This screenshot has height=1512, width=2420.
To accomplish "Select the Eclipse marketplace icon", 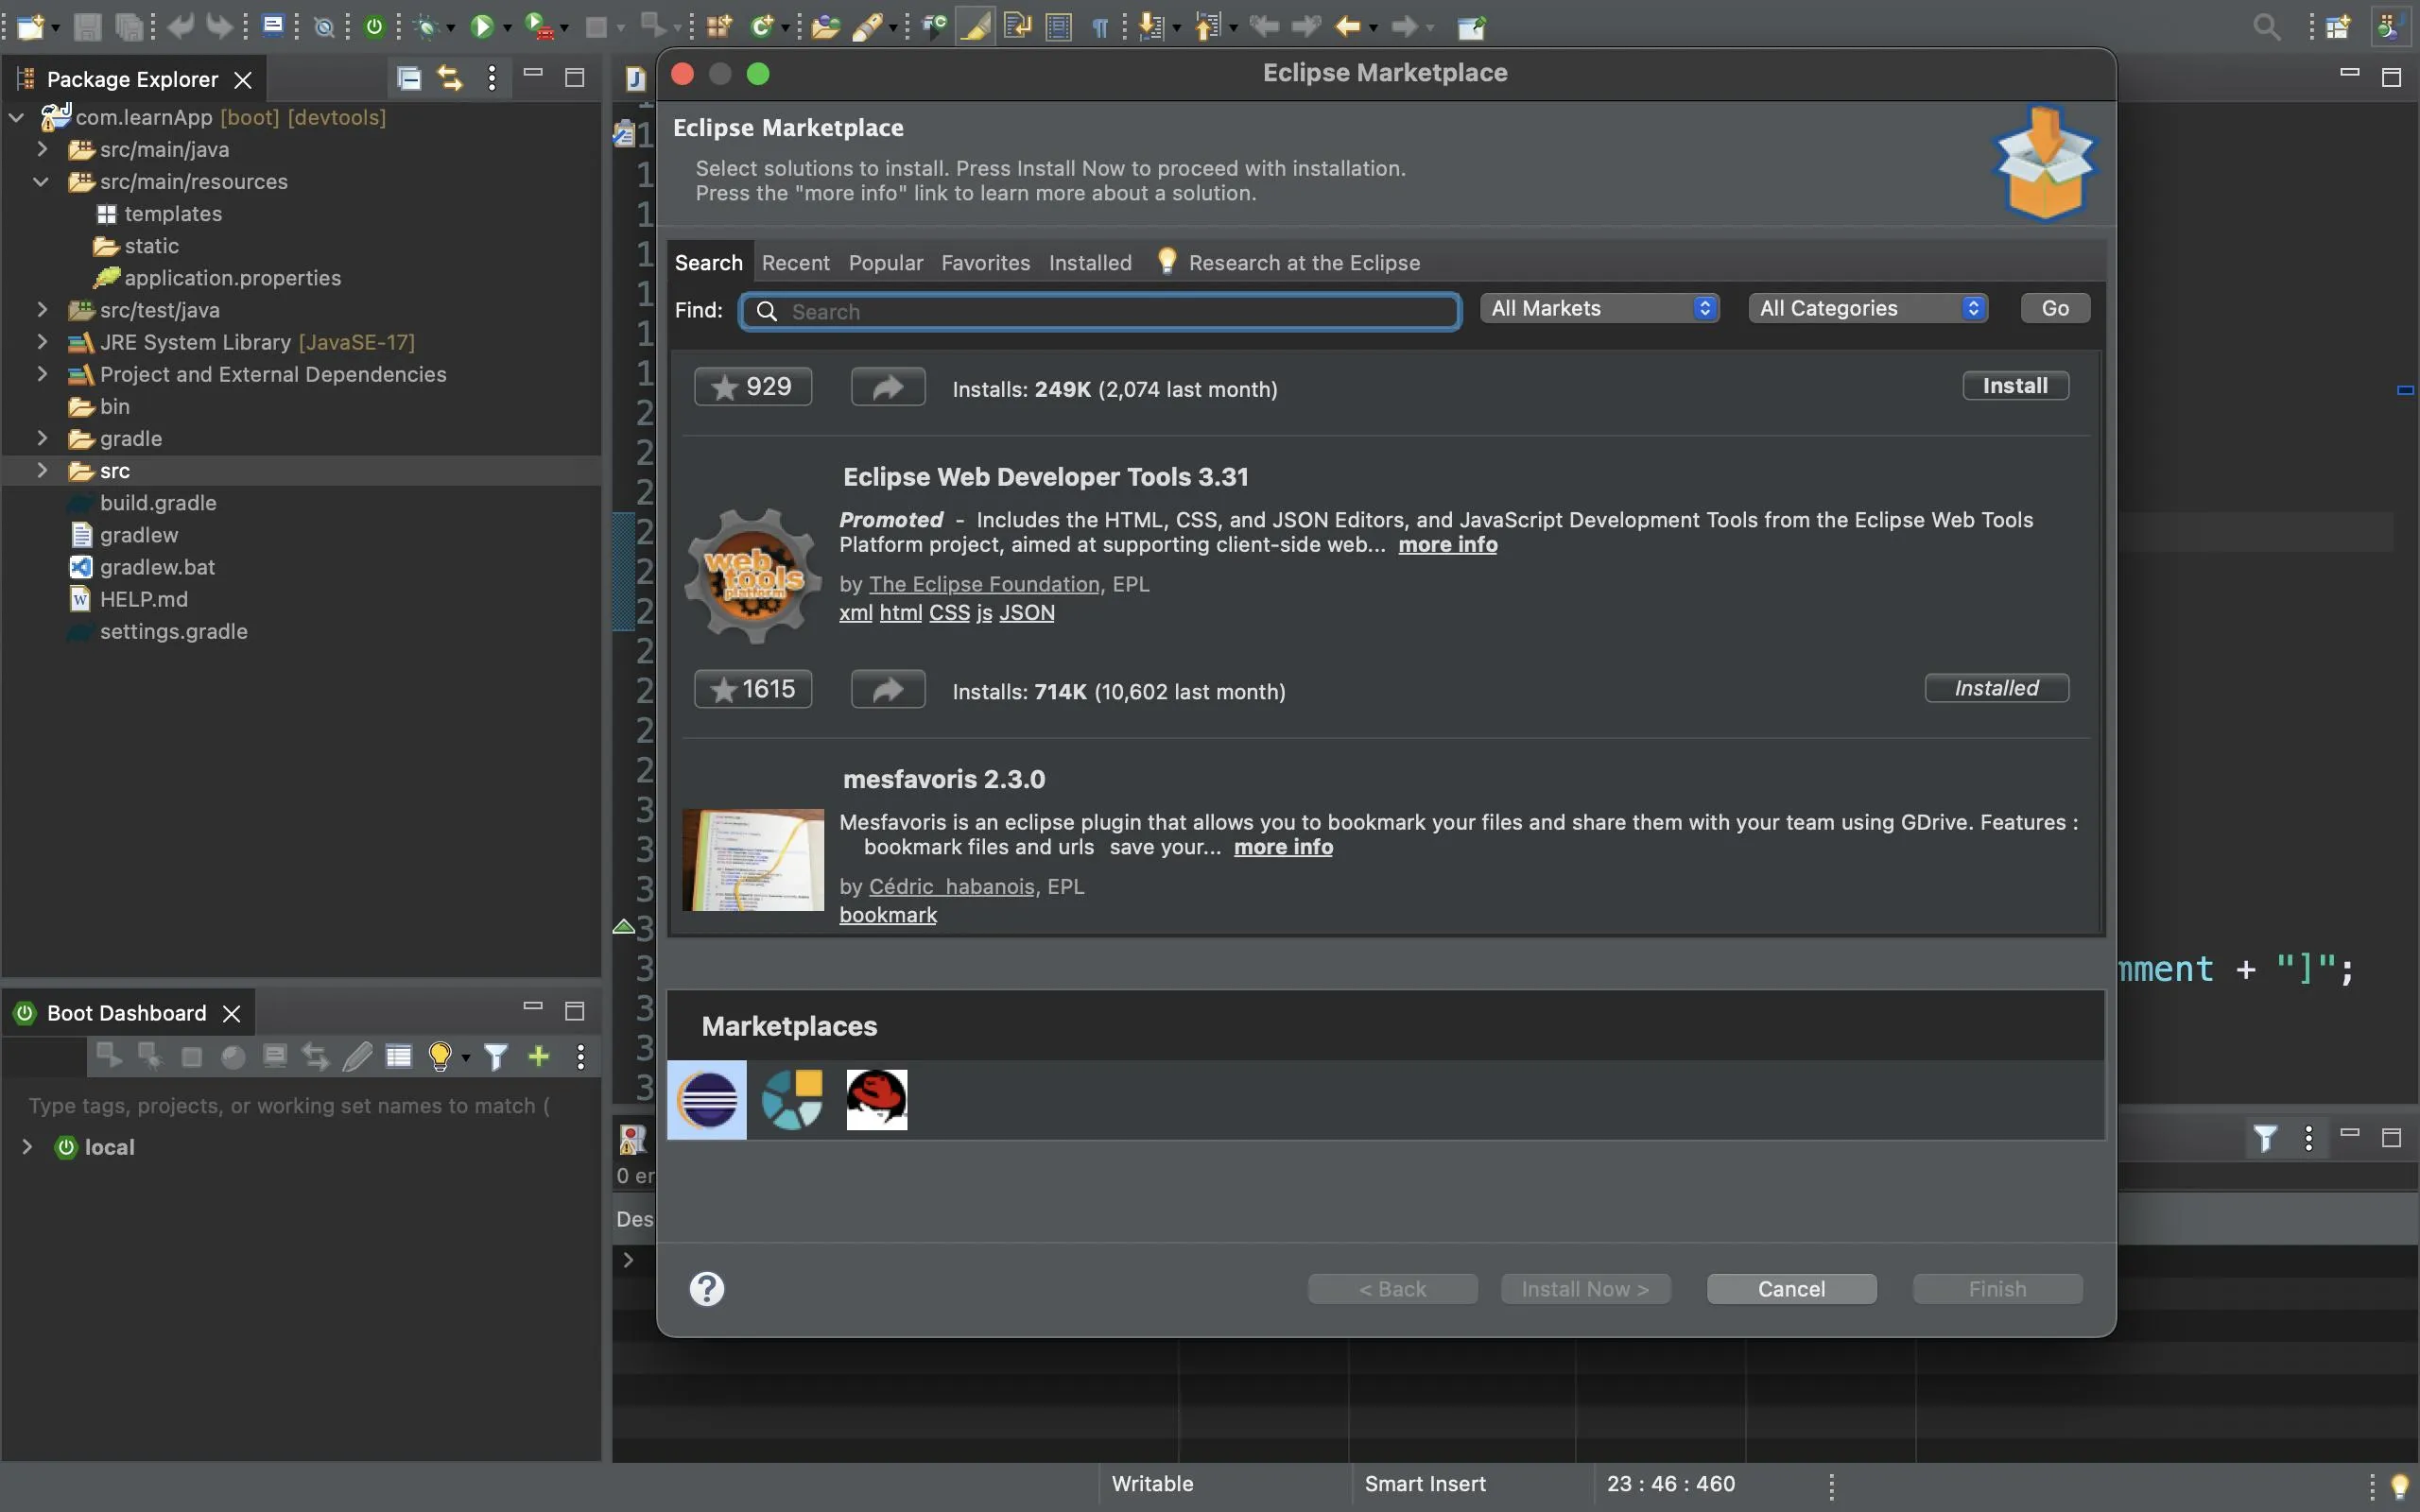I will 707,1099.
